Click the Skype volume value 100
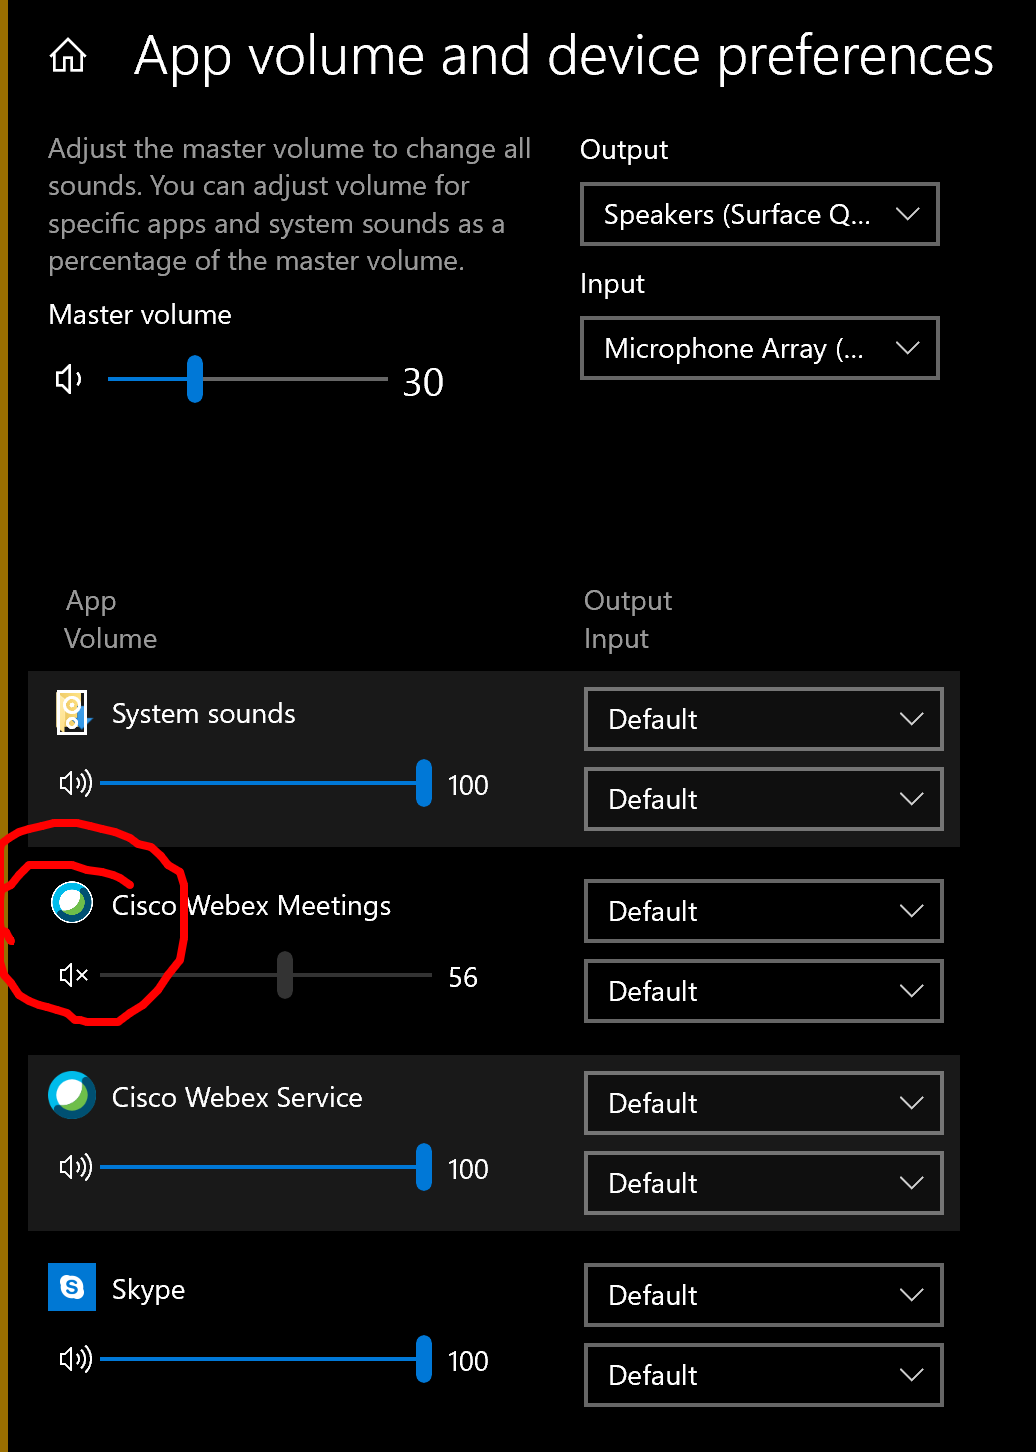1036x1452 pixels. [468, 1361]
